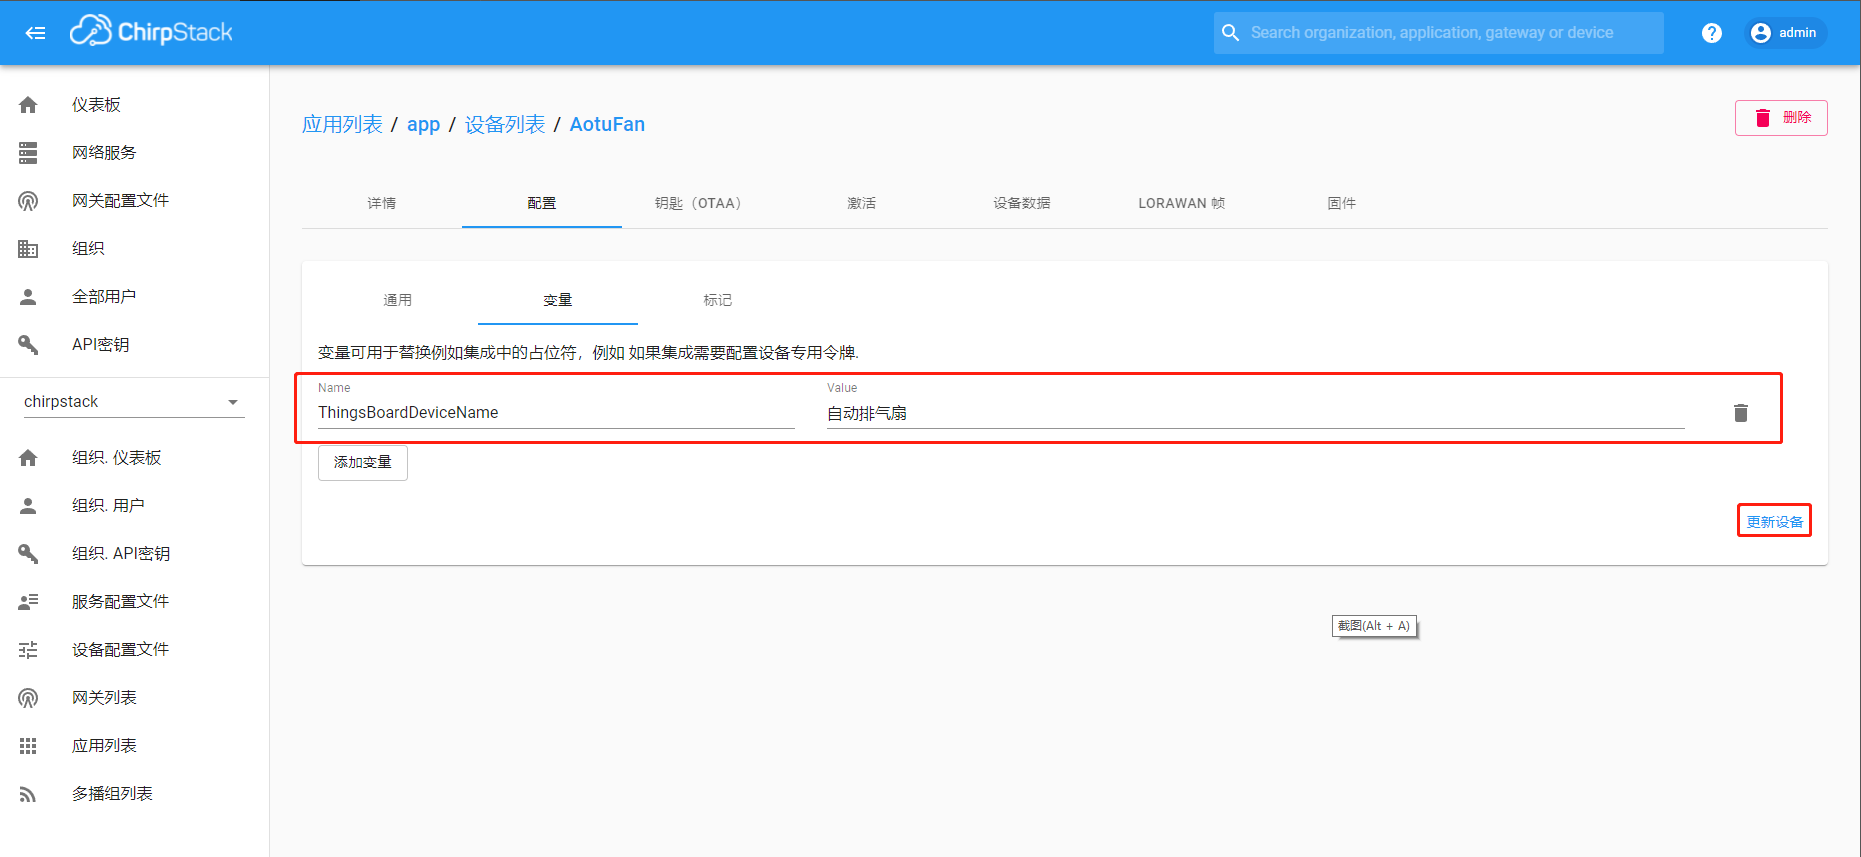Open 网关列表 in the sidebar
This screenshot has width=1861, height=857.
[104, 698]
